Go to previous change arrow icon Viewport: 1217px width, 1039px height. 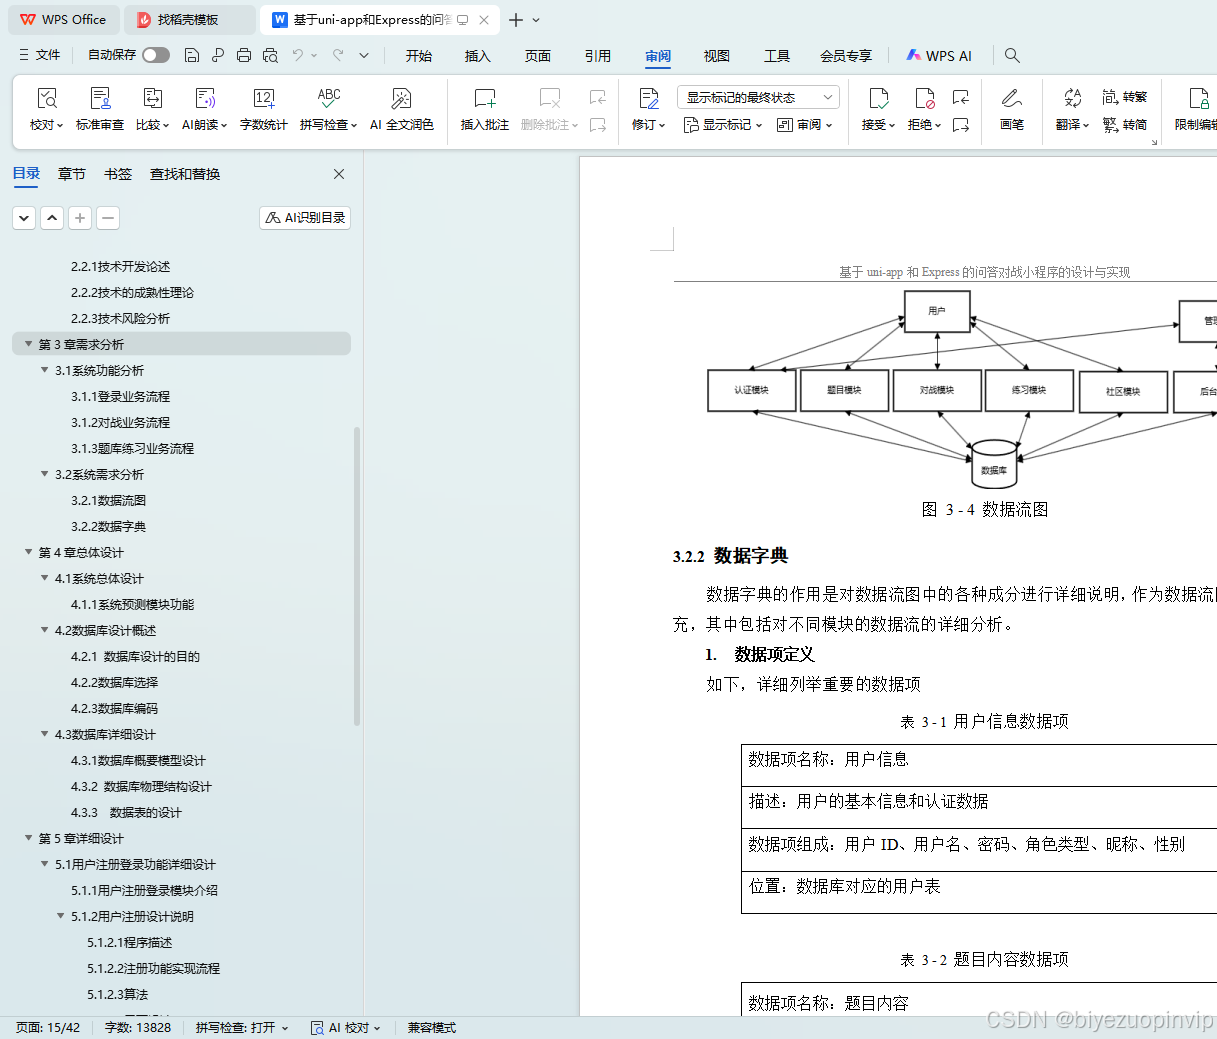[x=961, y=97]
